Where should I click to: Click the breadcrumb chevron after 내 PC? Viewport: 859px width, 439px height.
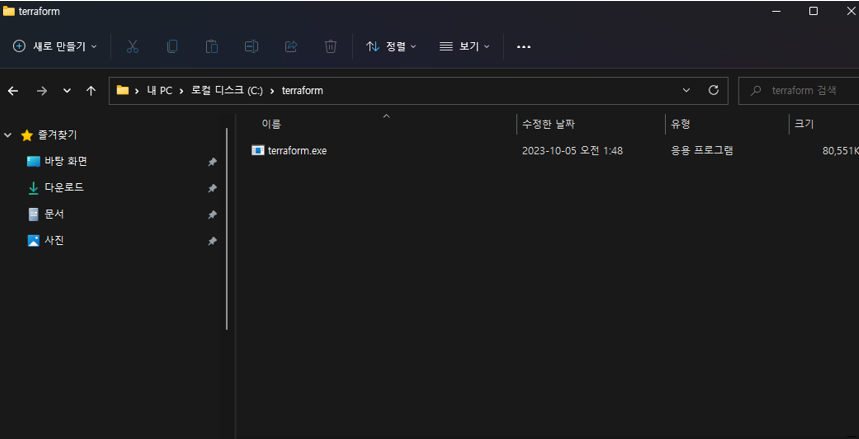click(x=181, y=91)
